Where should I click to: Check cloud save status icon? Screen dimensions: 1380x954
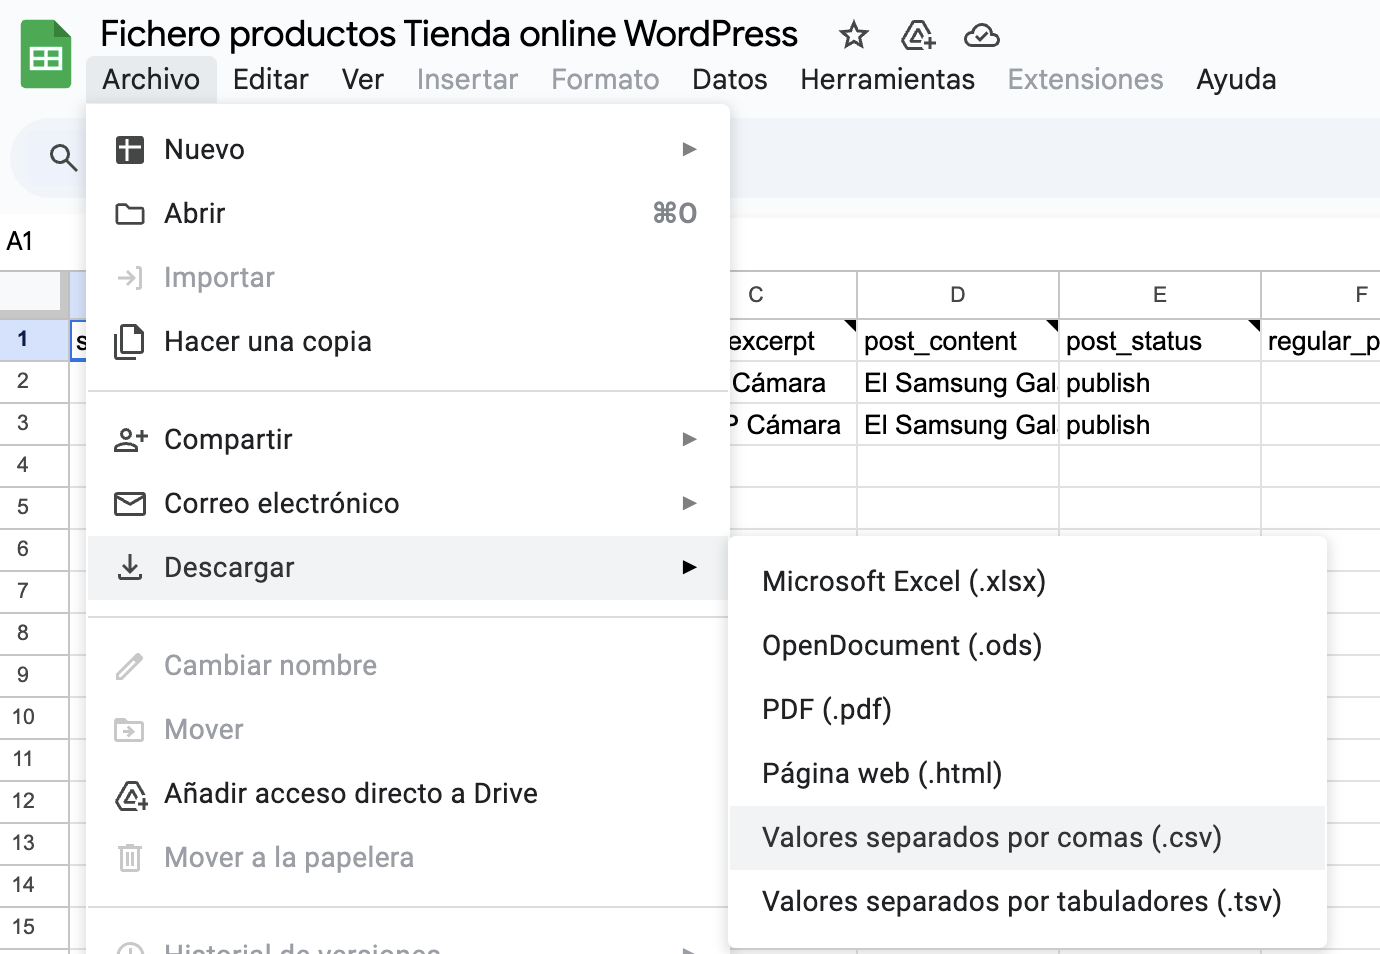[981, 36]
